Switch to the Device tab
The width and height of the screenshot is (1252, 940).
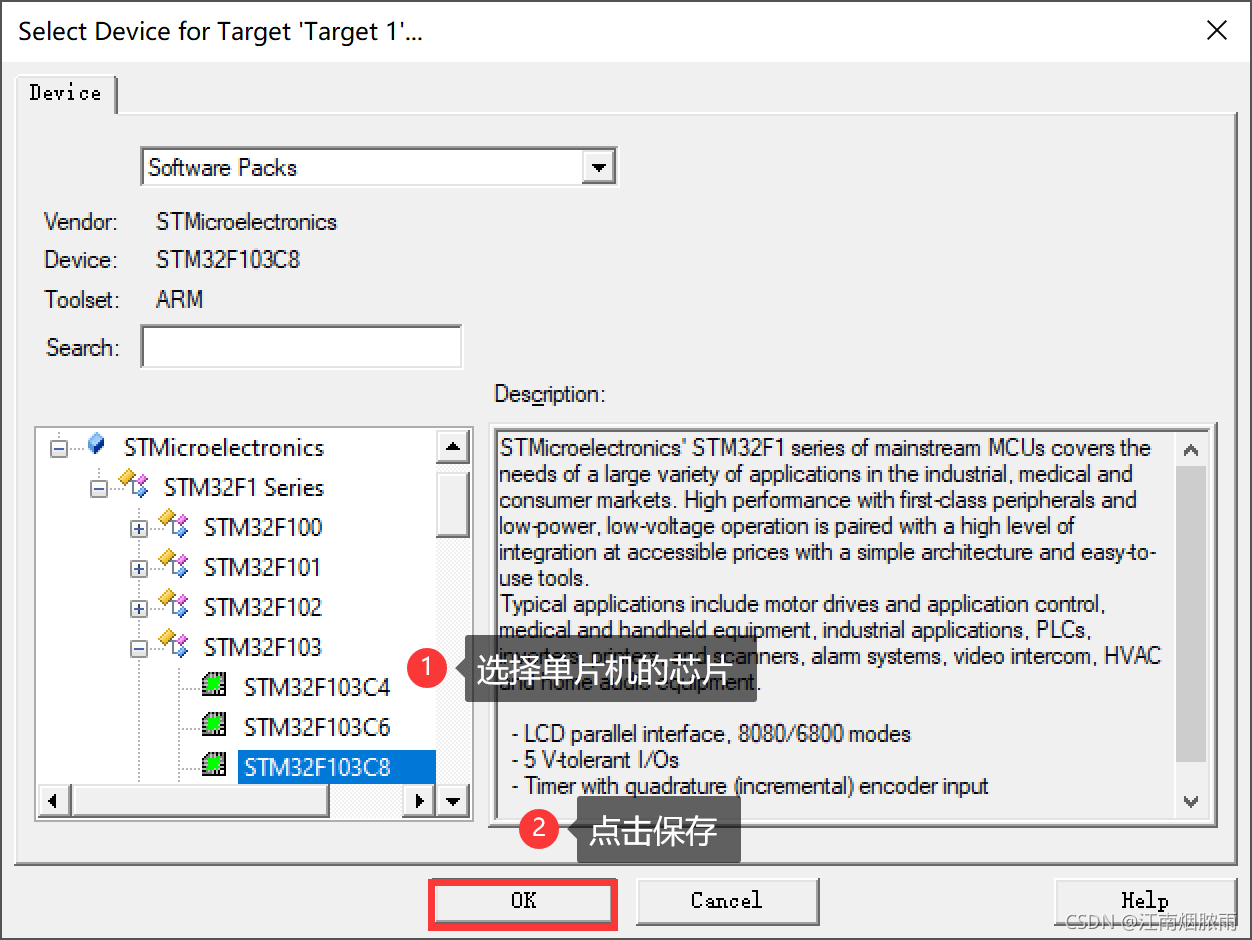tap(66, 93)
